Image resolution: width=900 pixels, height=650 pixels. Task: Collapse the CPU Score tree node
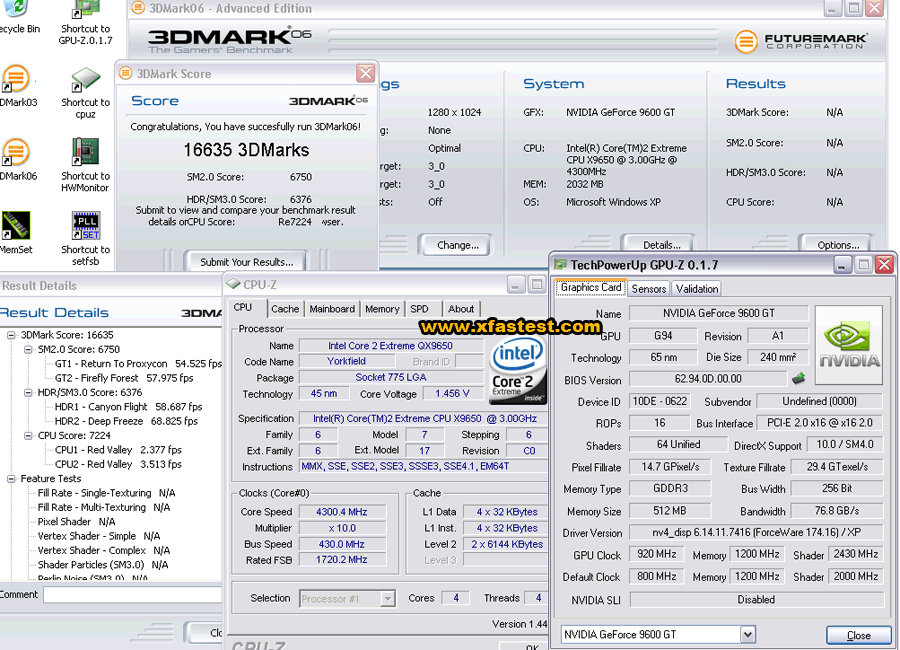pyautogui.click(x=28, y=435)
